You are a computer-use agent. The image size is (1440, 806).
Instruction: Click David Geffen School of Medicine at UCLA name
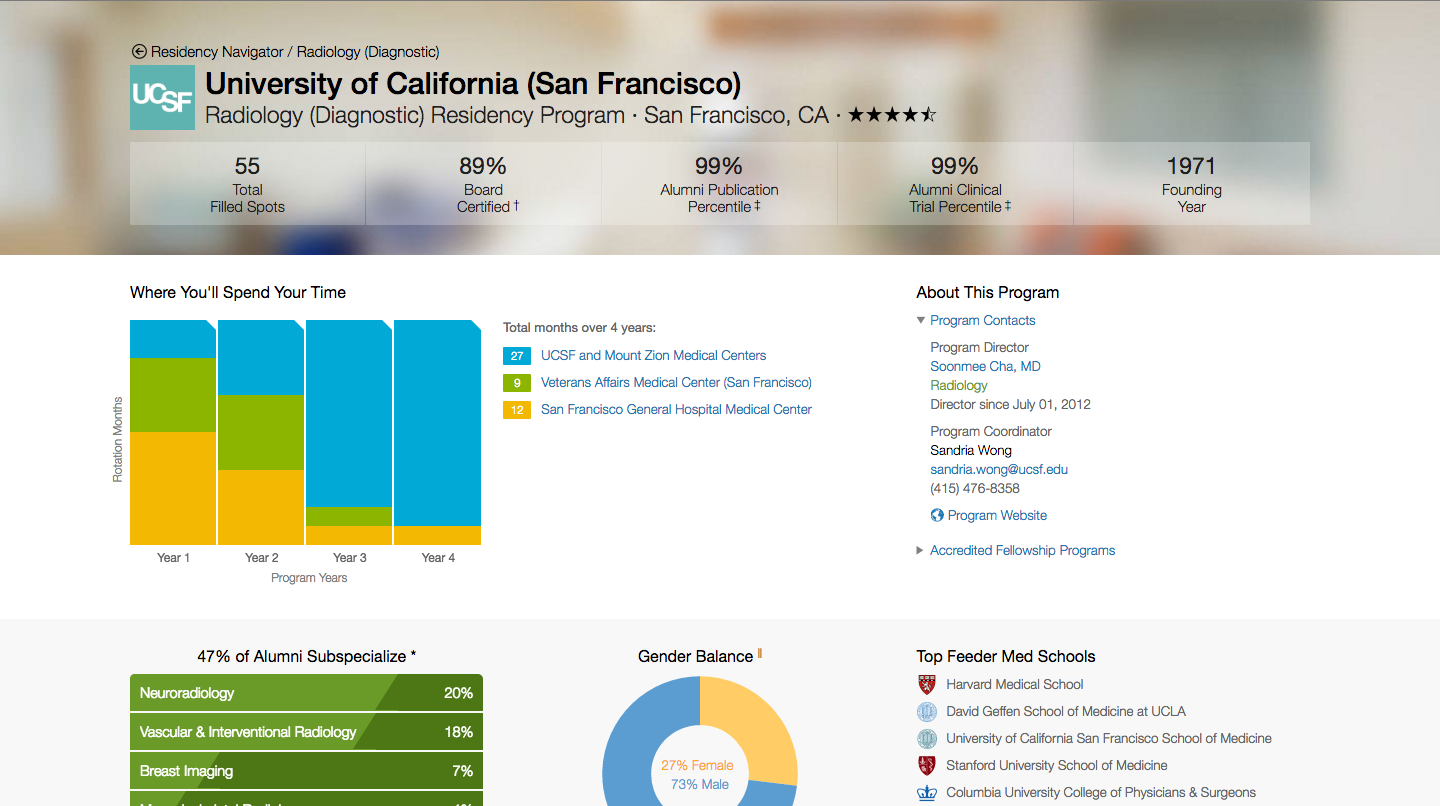coord(1066,711)
